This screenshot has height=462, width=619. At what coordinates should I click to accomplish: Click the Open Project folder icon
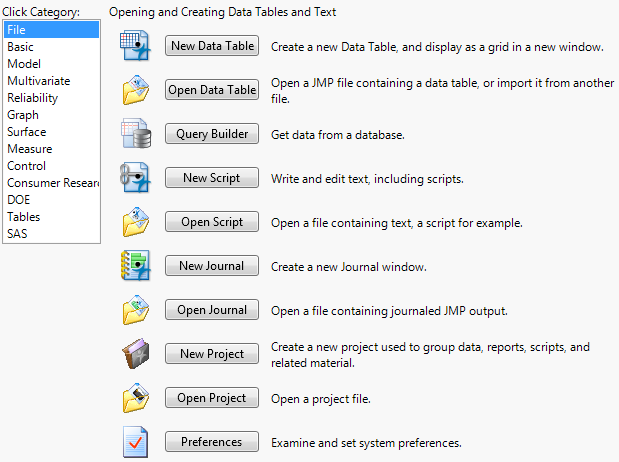point(134,398)
